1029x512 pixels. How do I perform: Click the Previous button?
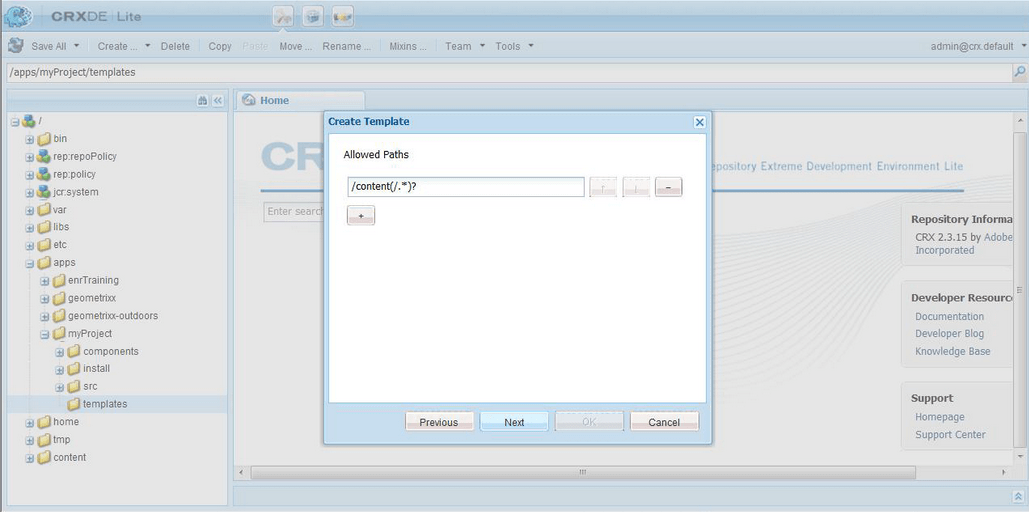click(439, 422)
